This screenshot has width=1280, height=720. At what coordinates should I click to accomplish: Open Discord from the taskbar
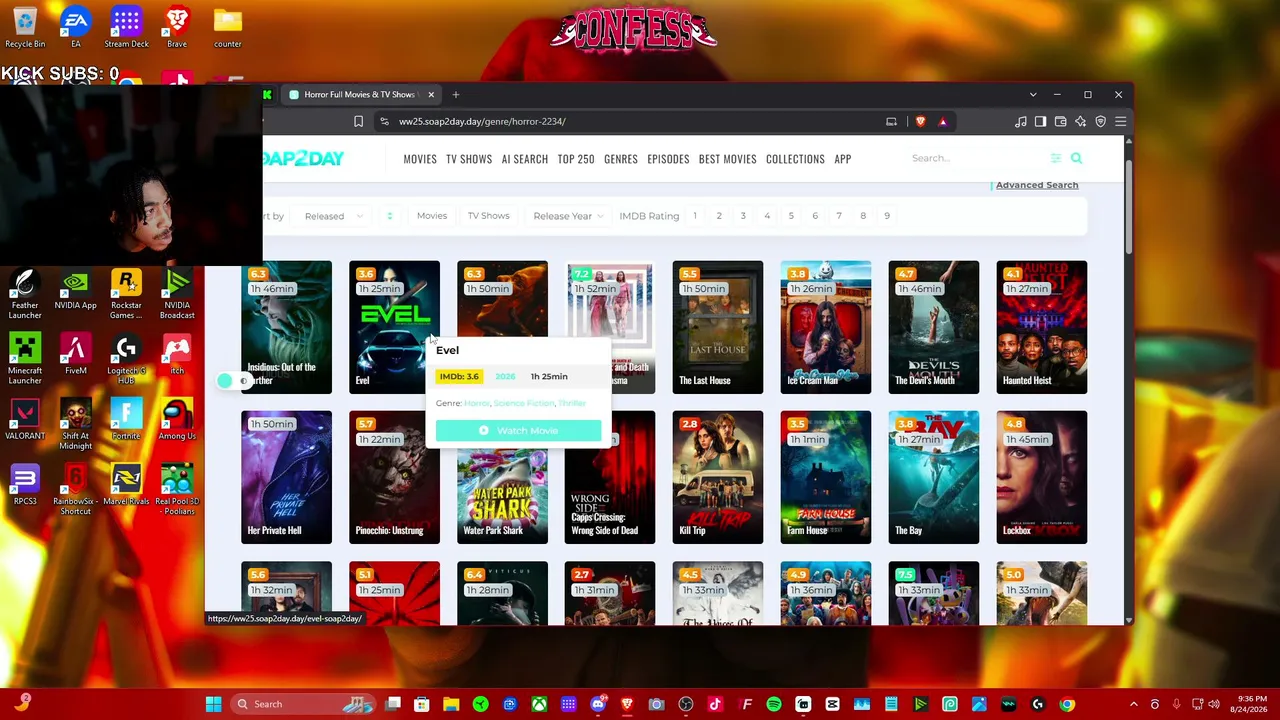click(x=598, y=704)
